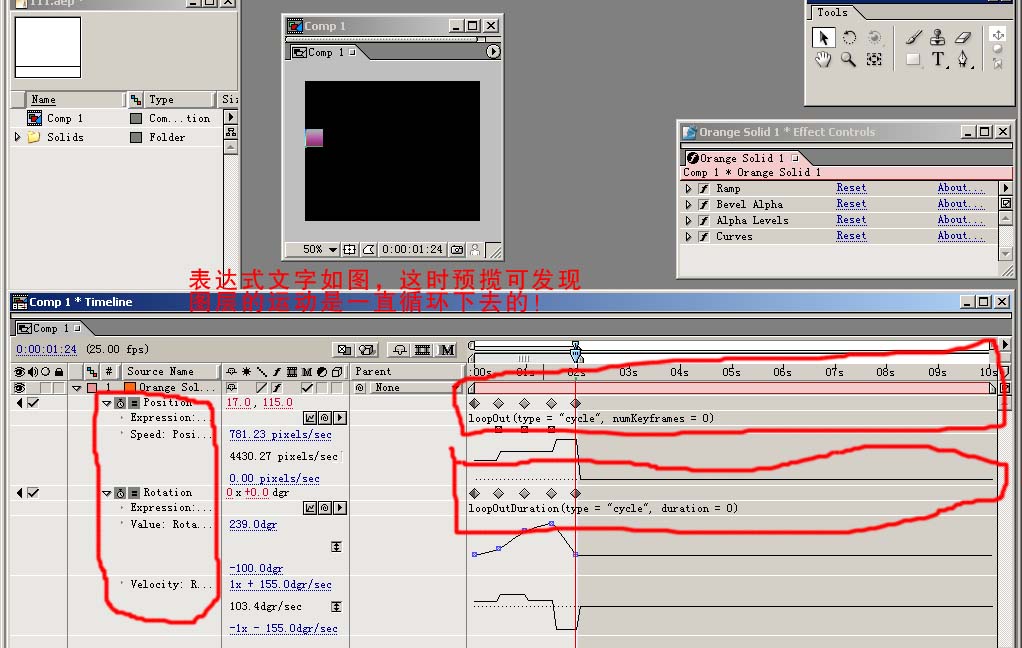Screen dimensions: 1022x648
Task: Choose the Type (T) tool
Action: [938, 60]
